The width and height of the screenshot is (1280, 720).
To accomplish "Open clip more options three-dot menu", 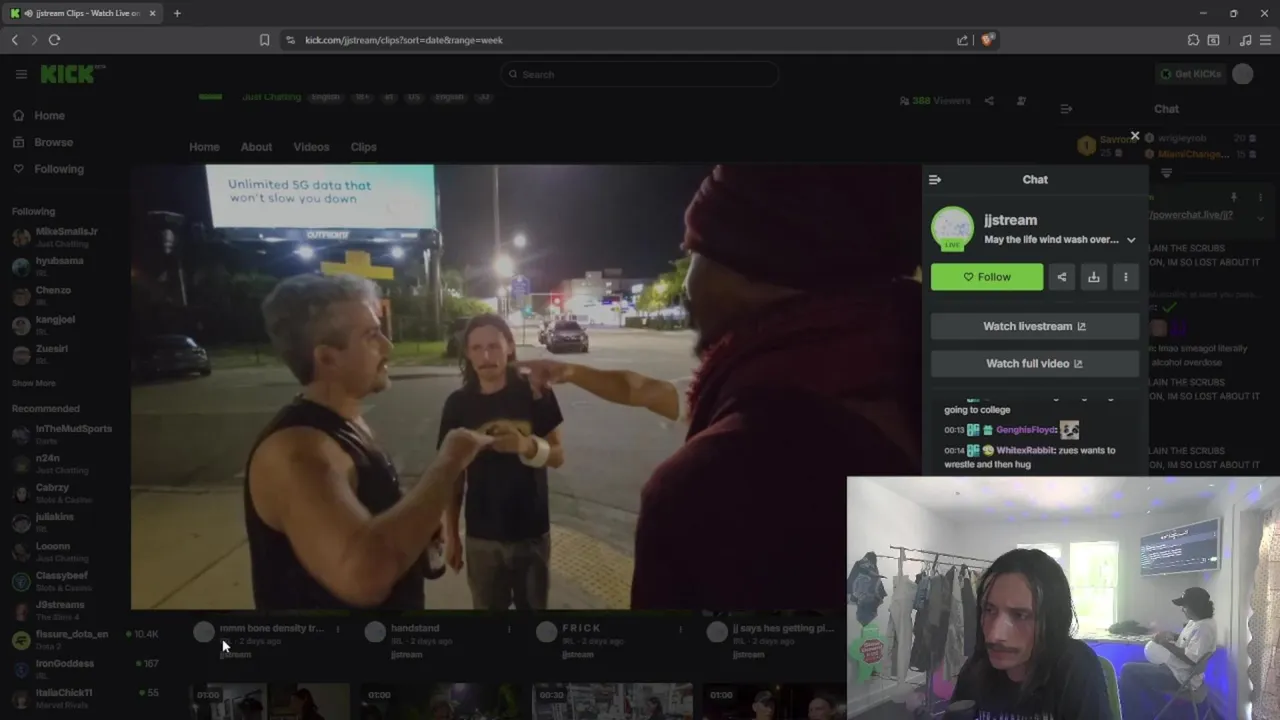I will click(x=1126, y=277).
